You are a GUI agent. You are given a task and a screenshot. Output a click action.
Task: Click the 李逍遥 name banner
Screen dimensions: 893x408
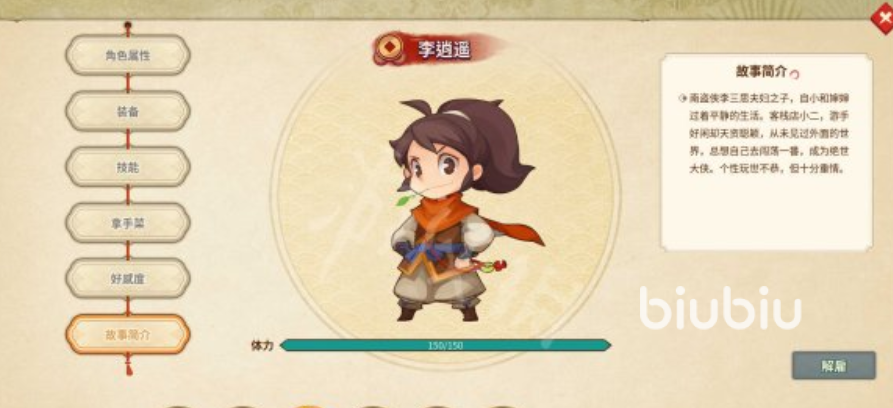point(440,48)
